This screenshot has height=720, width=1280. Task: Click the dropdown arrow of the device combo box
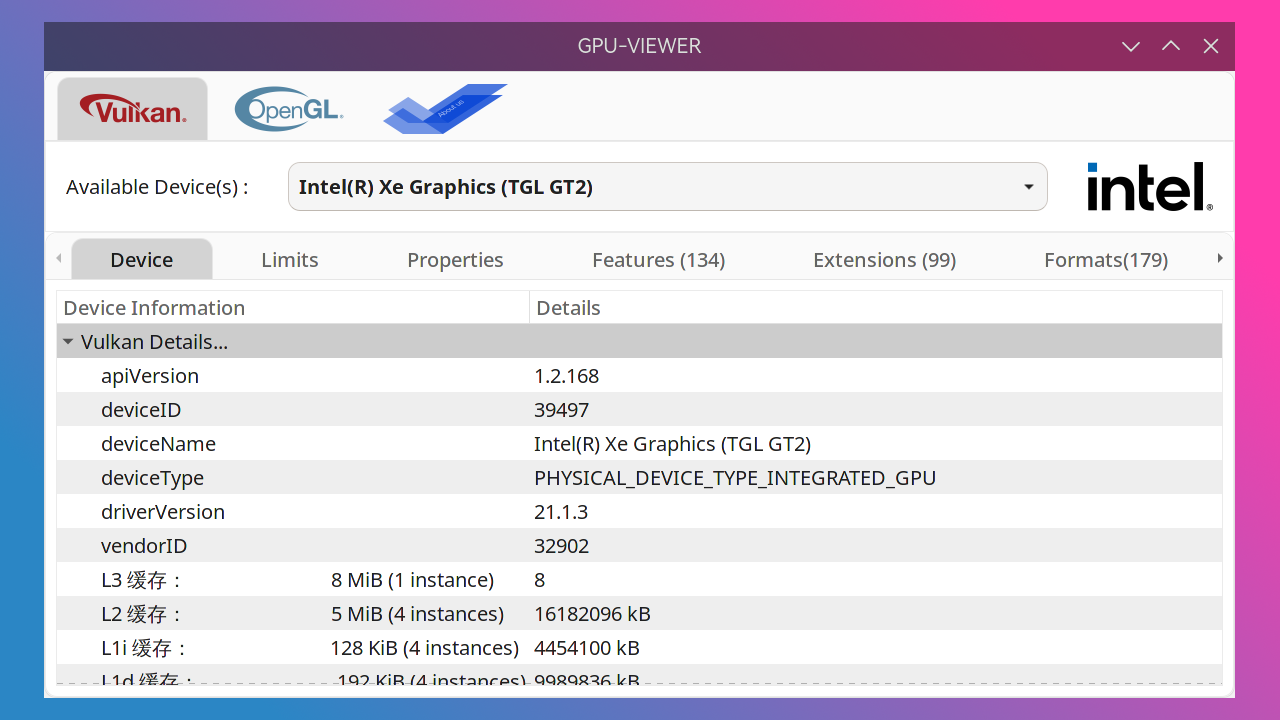pyautogui.click(x=1028, y=186)
